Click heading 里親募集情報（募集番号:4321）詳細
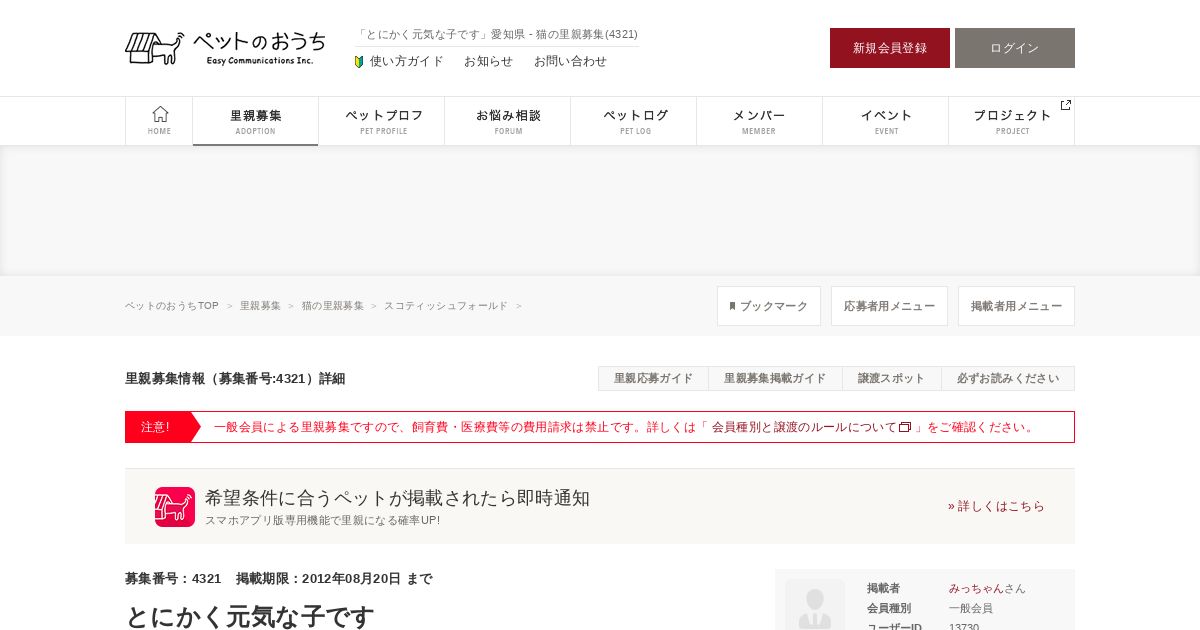The width and height of the screenshot is (1200, 630). point(235,379)
